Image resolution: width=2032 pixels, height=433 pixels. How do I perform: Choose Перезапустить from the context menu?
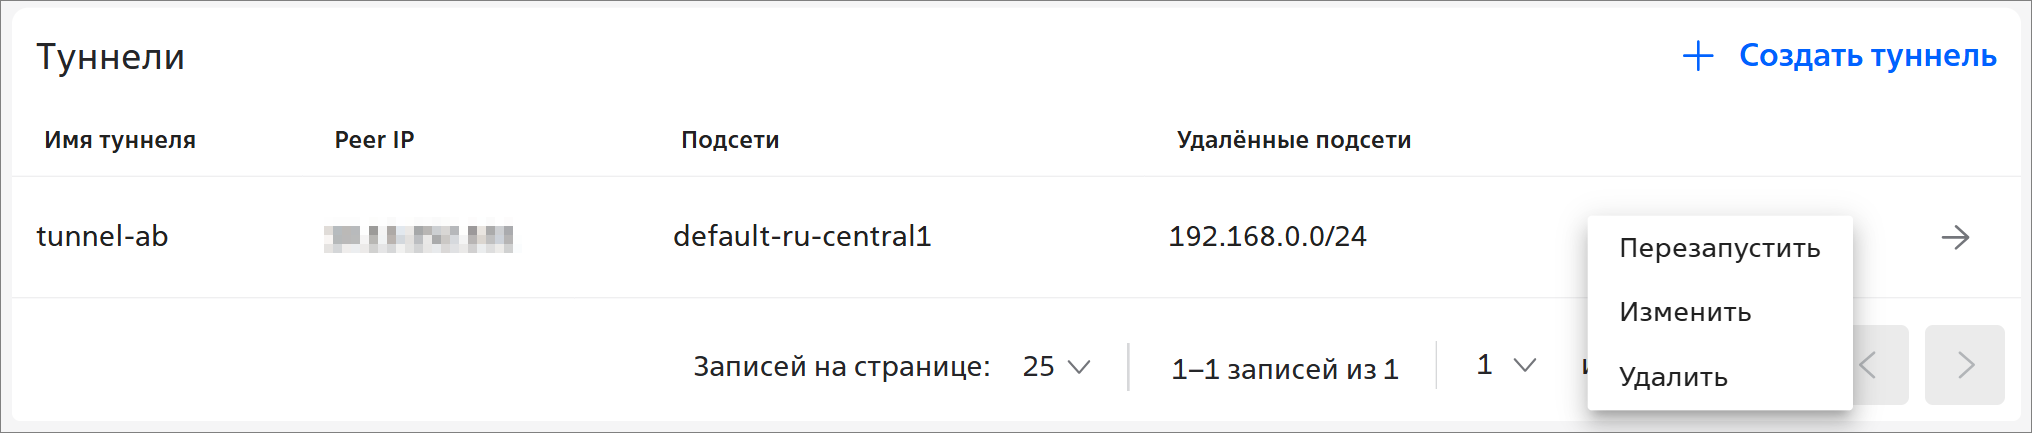(1719, 248)
